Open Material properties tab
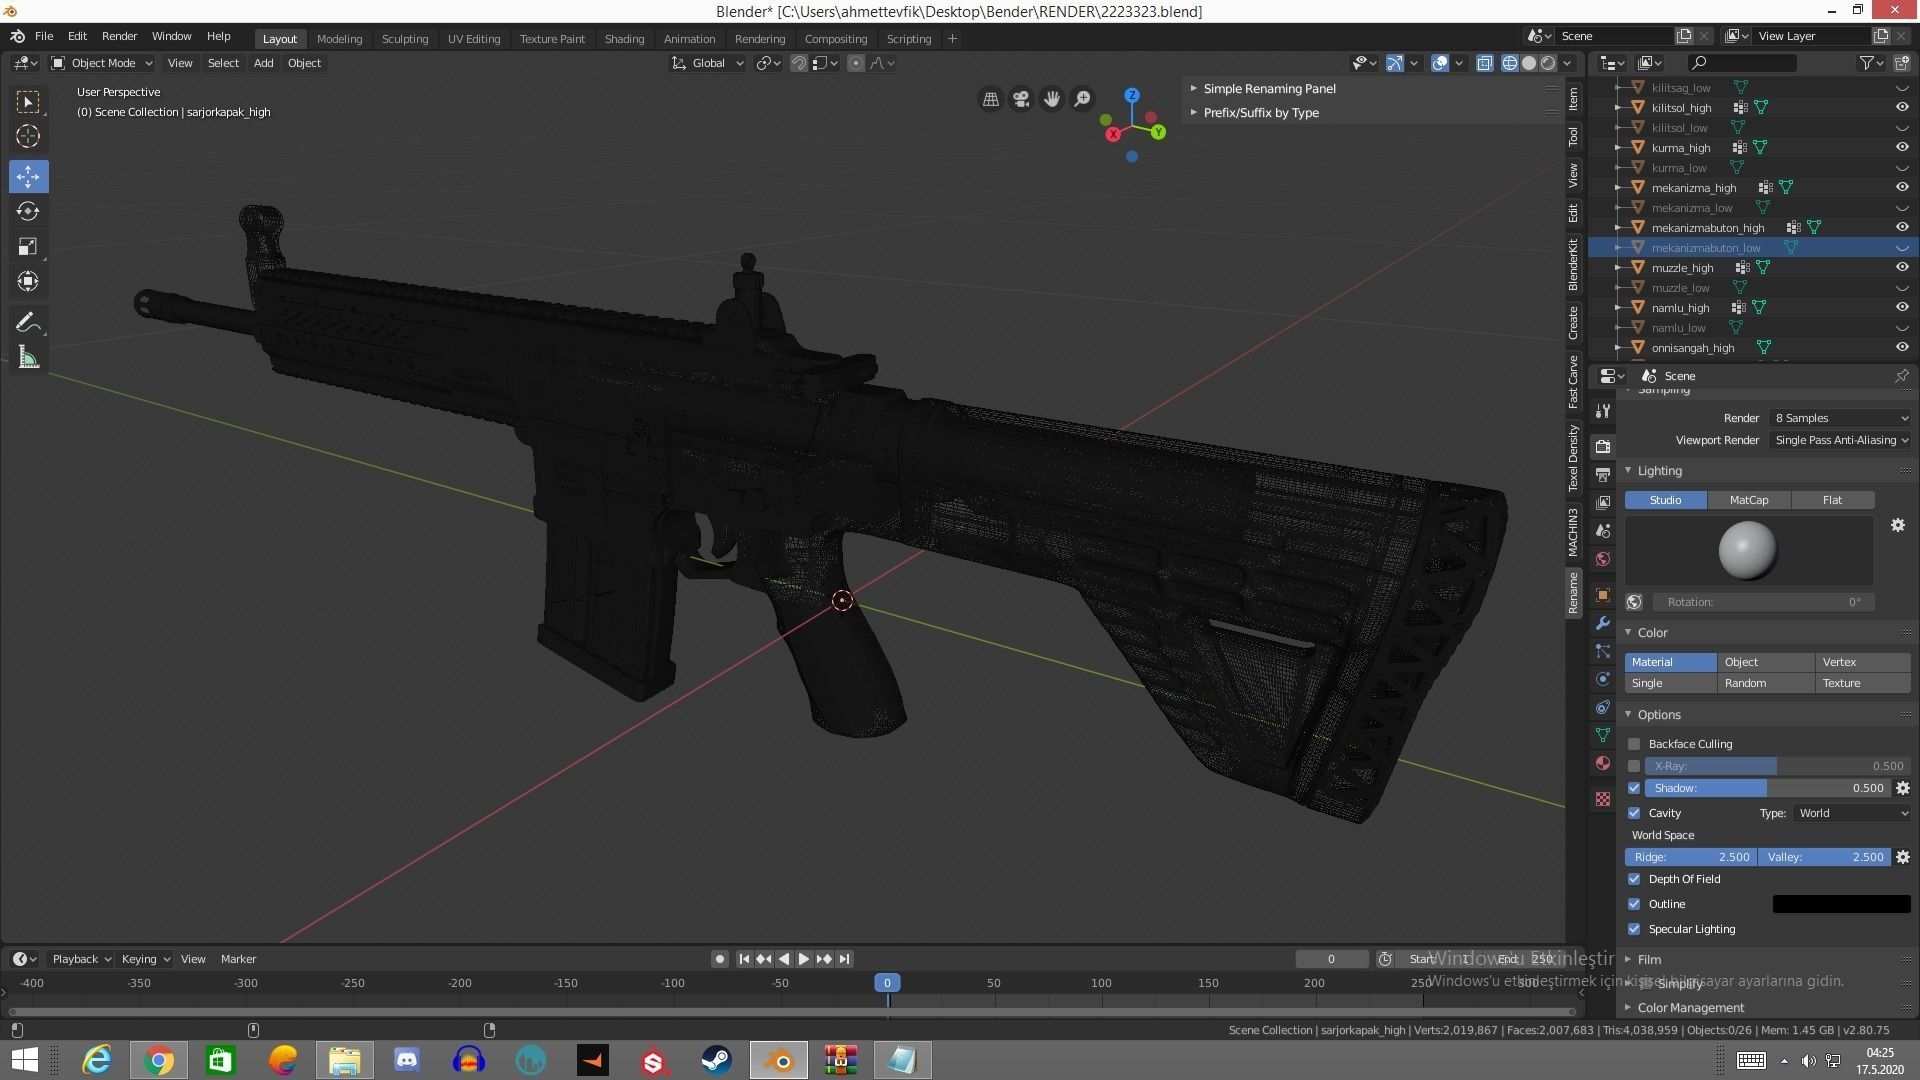Image resolution: width=1920 pixels, height=1080 pixels. (x=1603, y=763)
